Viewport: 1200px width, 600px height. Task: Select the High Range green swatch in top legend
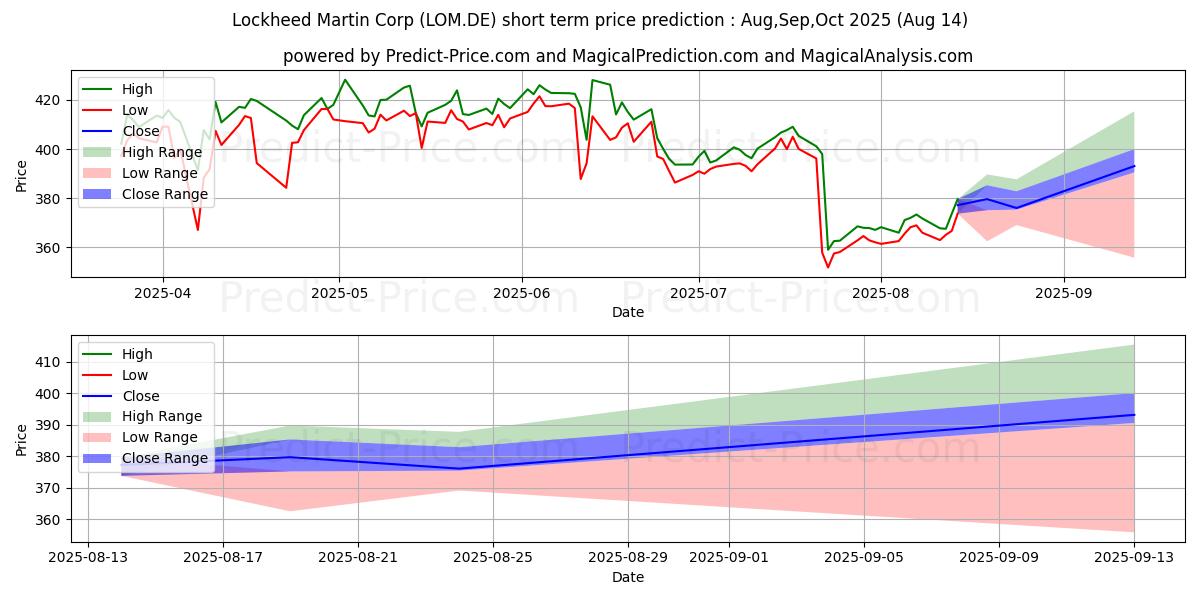100,152
